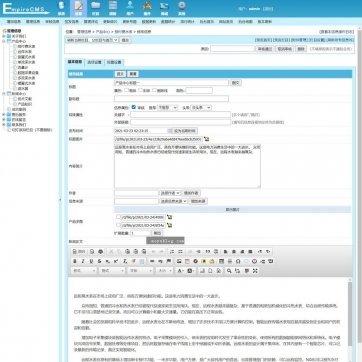The height and width of the screenshot is (362, 362).
Task: Open the headline level dropdown
Action: (x=201, y=108)
